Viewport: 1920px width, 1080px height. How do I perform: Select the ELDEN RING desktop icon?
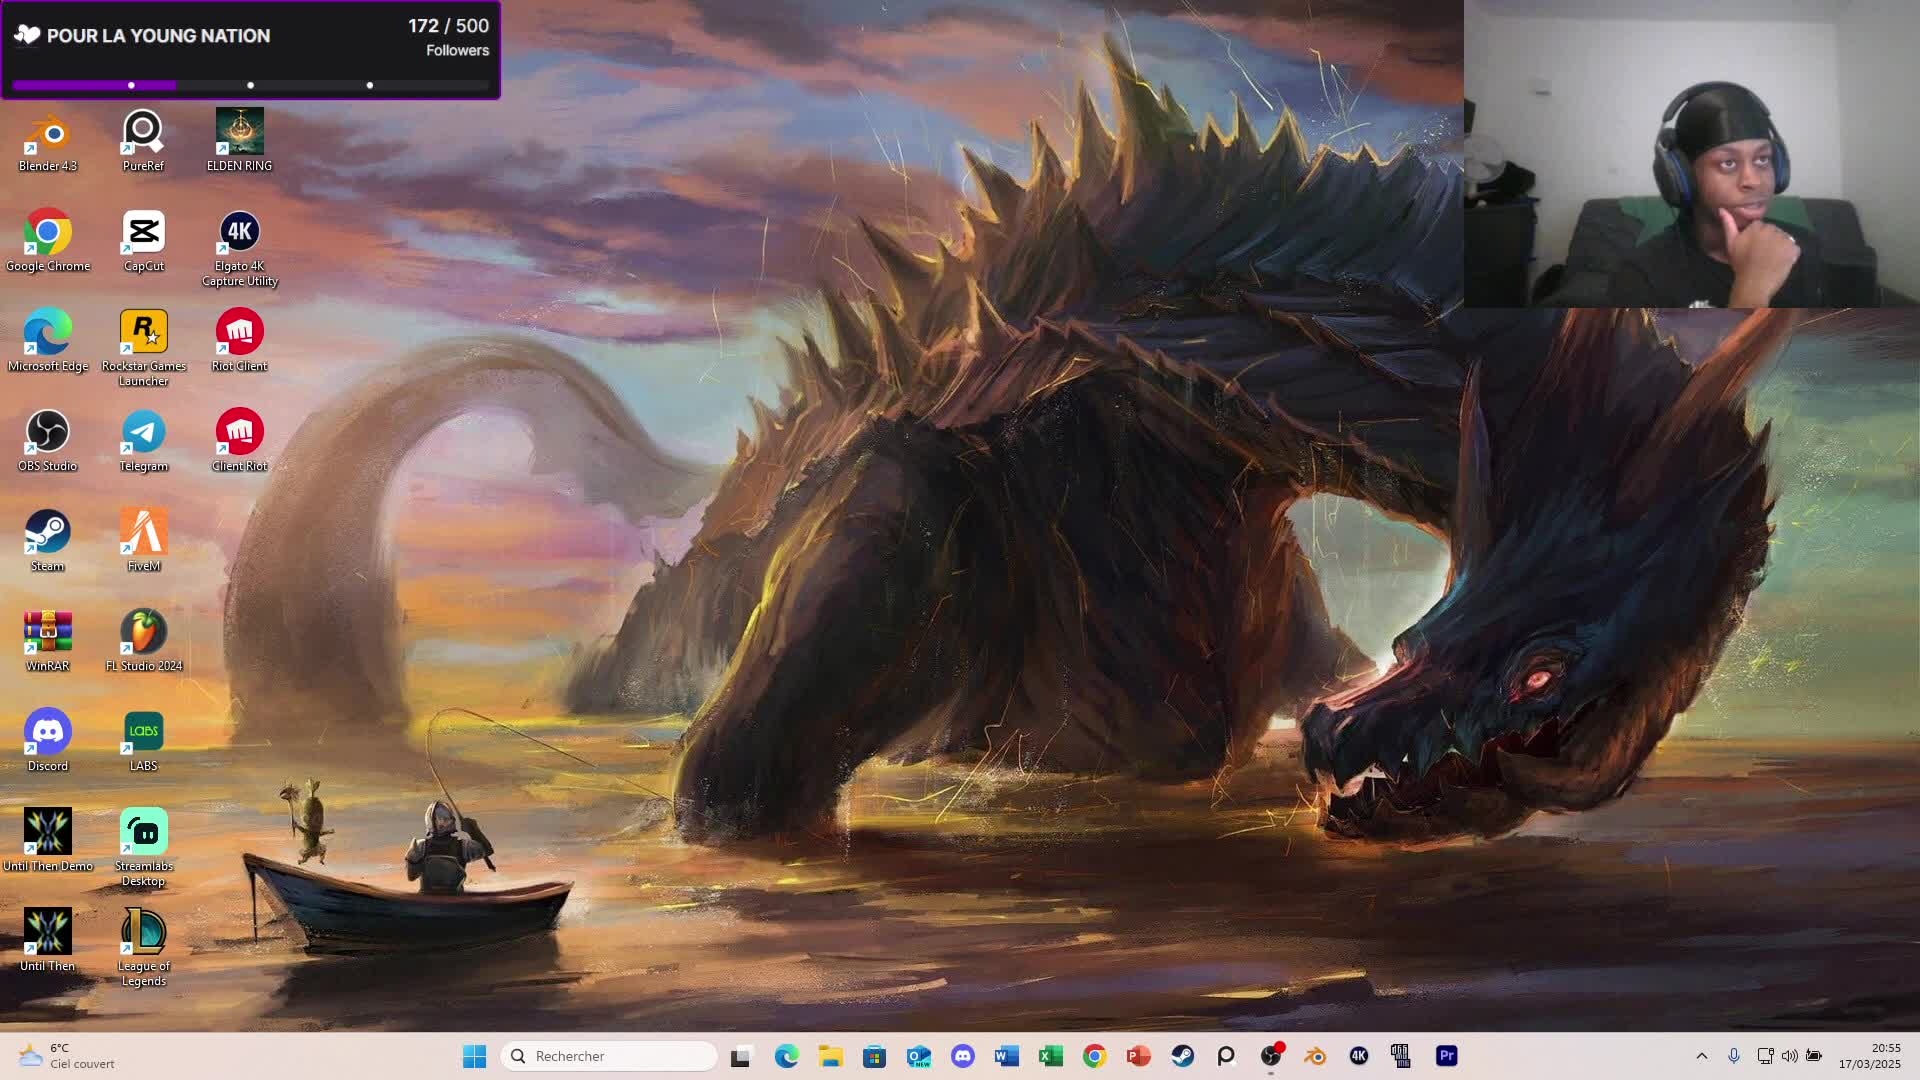click(239, 141)
